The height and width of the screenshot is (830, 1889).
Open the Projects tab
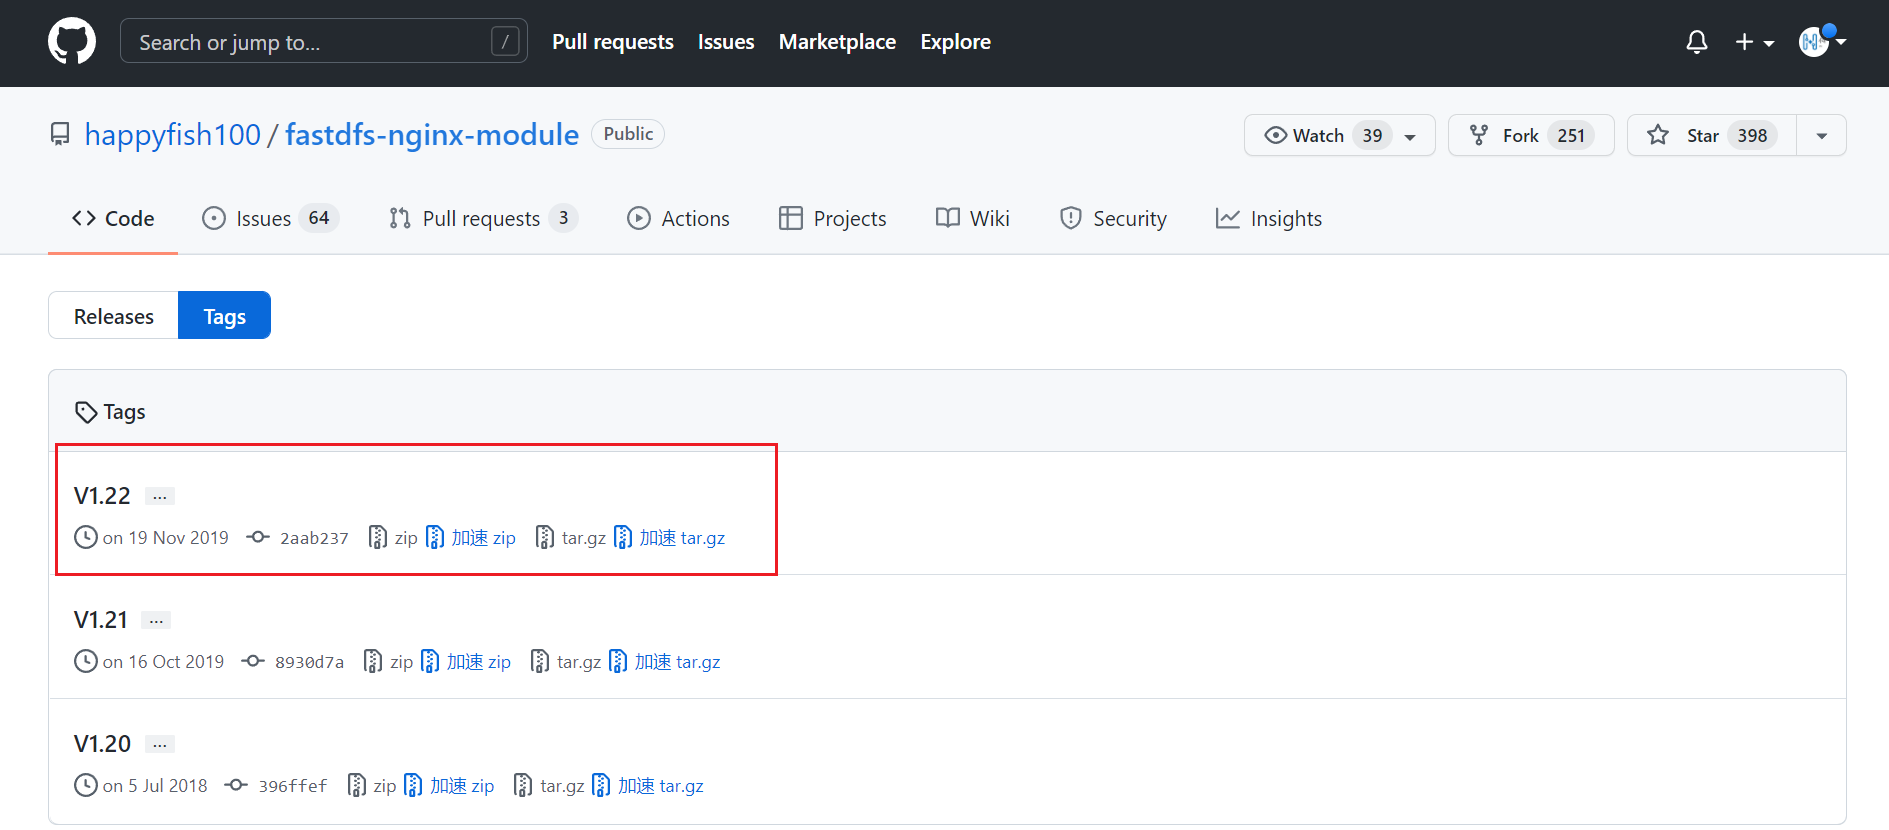[x=833, y=218]
